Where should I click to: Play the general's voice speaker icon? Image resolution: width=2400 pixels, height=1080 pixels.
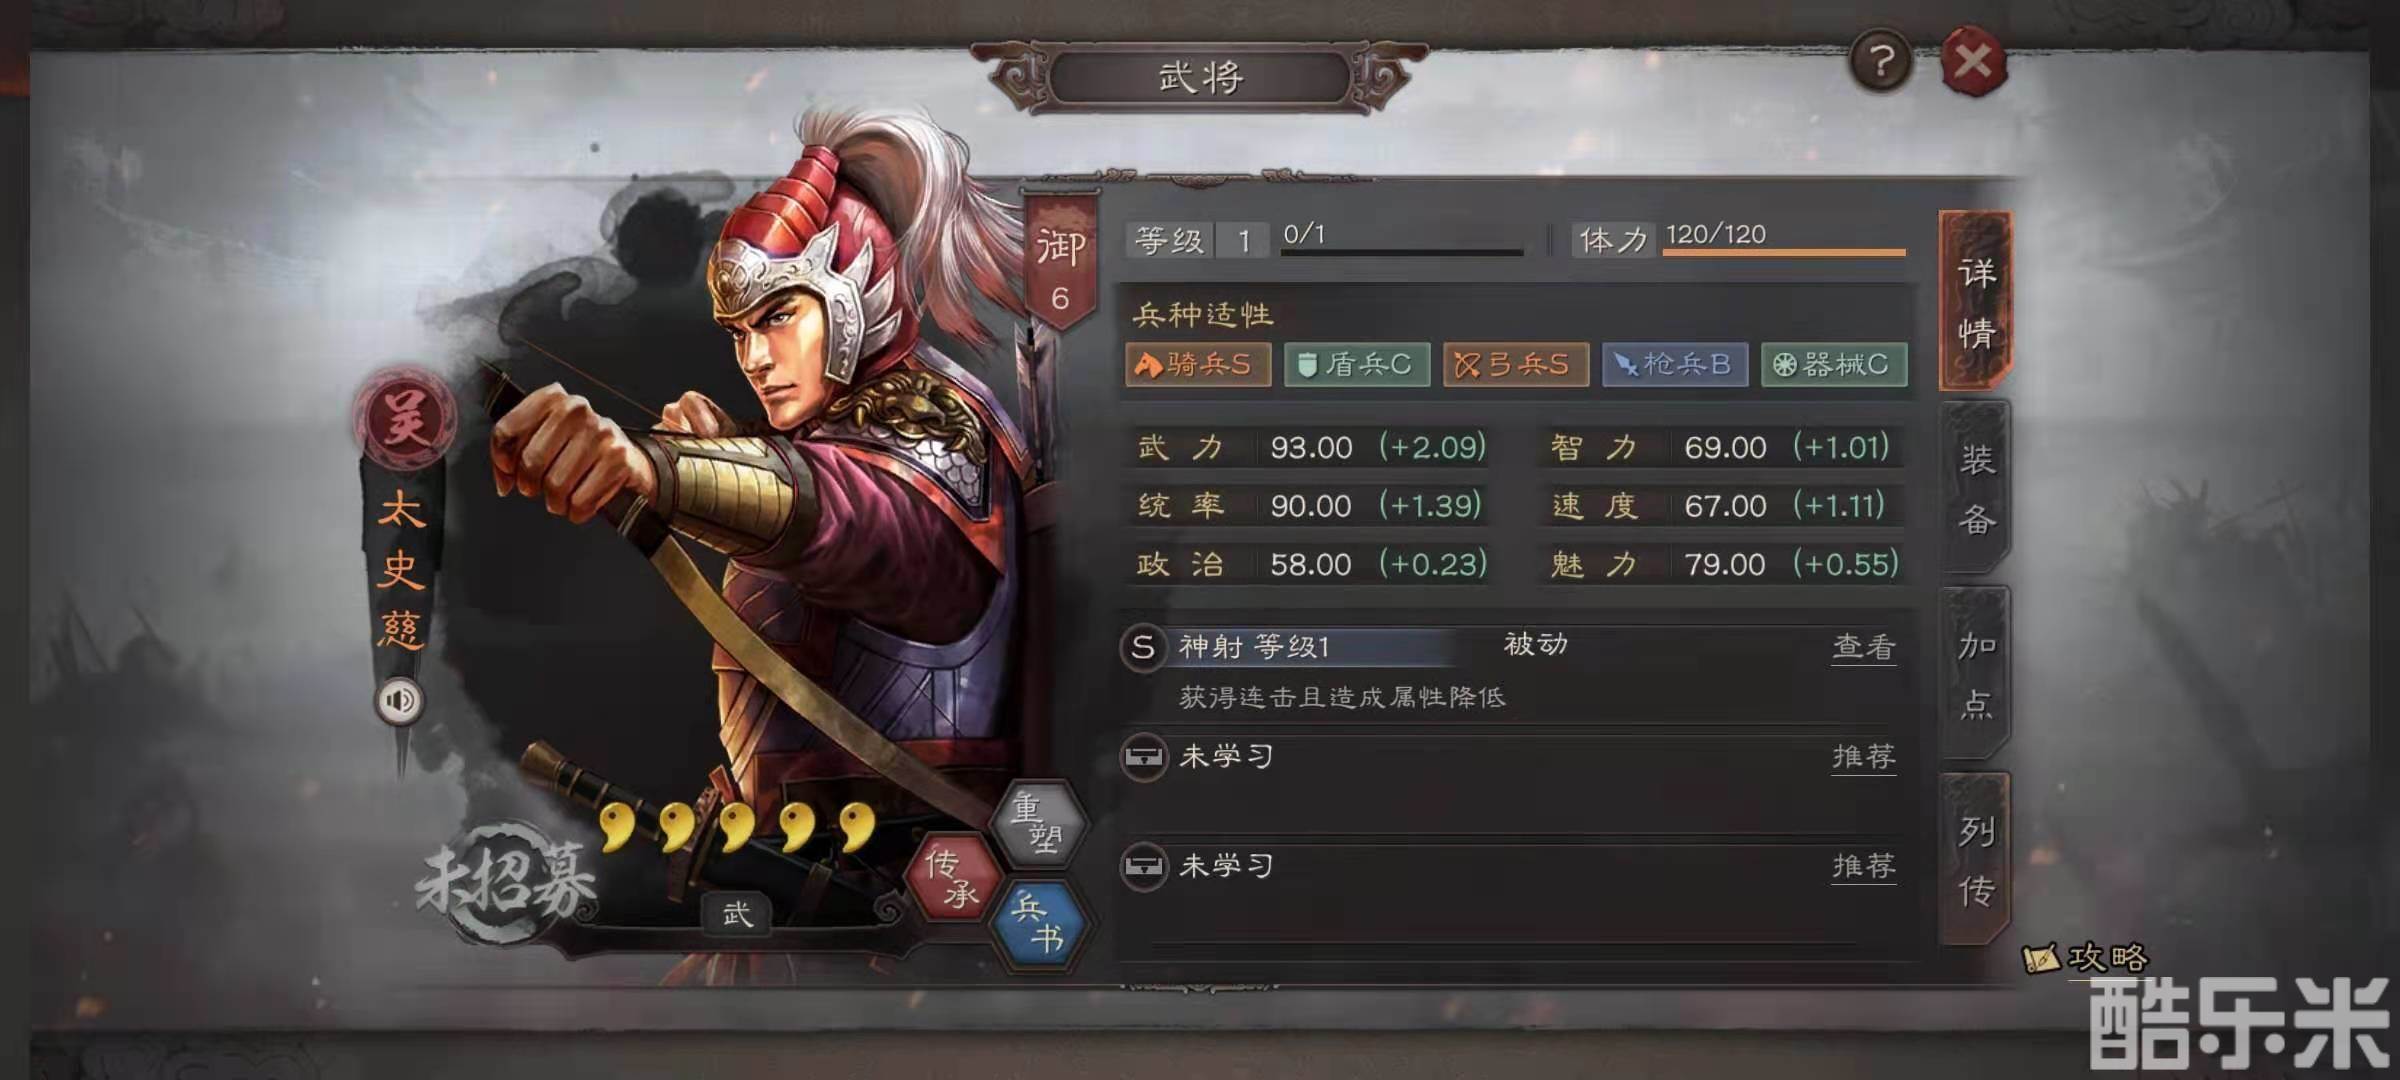point(399,700)
